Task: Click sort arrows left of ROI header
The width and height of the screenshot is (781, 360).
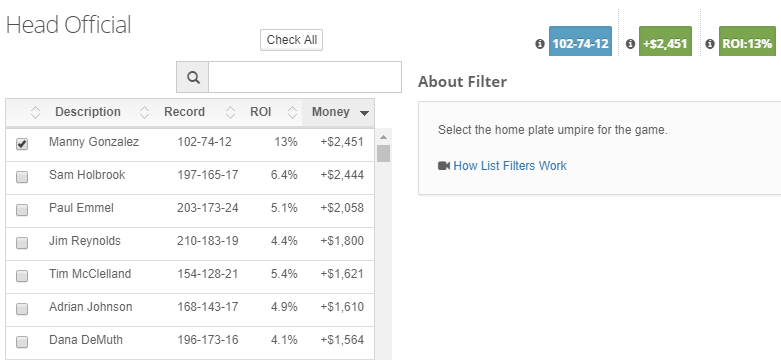Action: [x=230, y=112]
